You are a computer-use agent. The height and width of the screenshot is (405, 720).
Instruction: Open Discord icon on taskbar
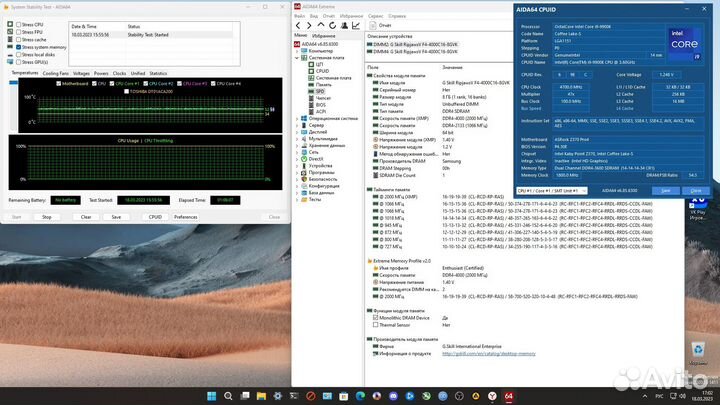(x=394, y=396)
